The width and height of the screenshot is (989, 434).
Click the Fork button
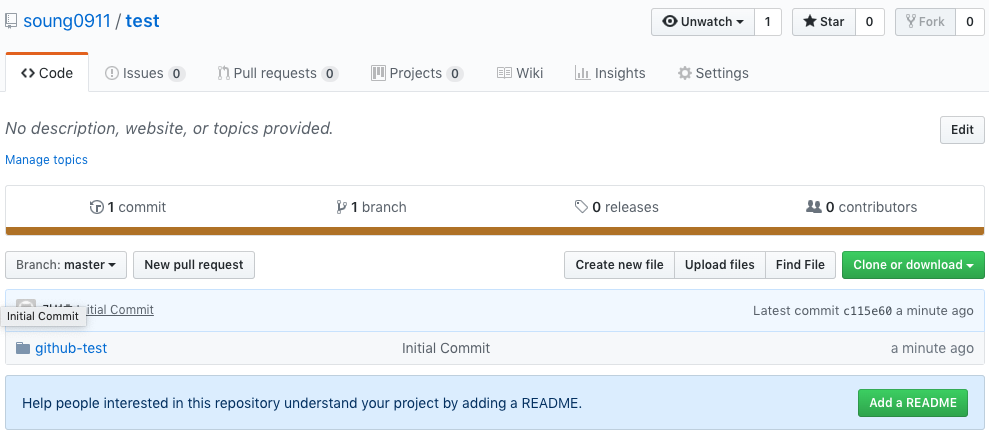[925, 21]
